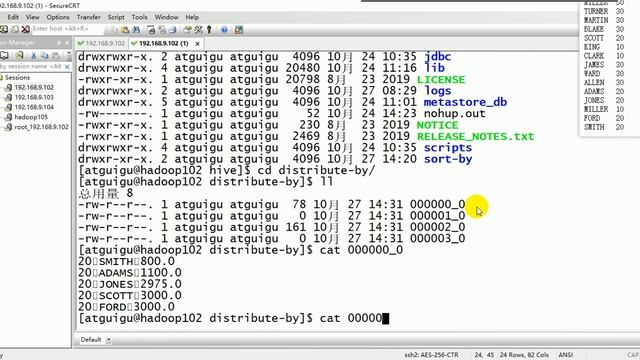This screenshot has width=640, height=360.
Task: Click the Print Setup toolbar icon
Action: pos(151,29)
